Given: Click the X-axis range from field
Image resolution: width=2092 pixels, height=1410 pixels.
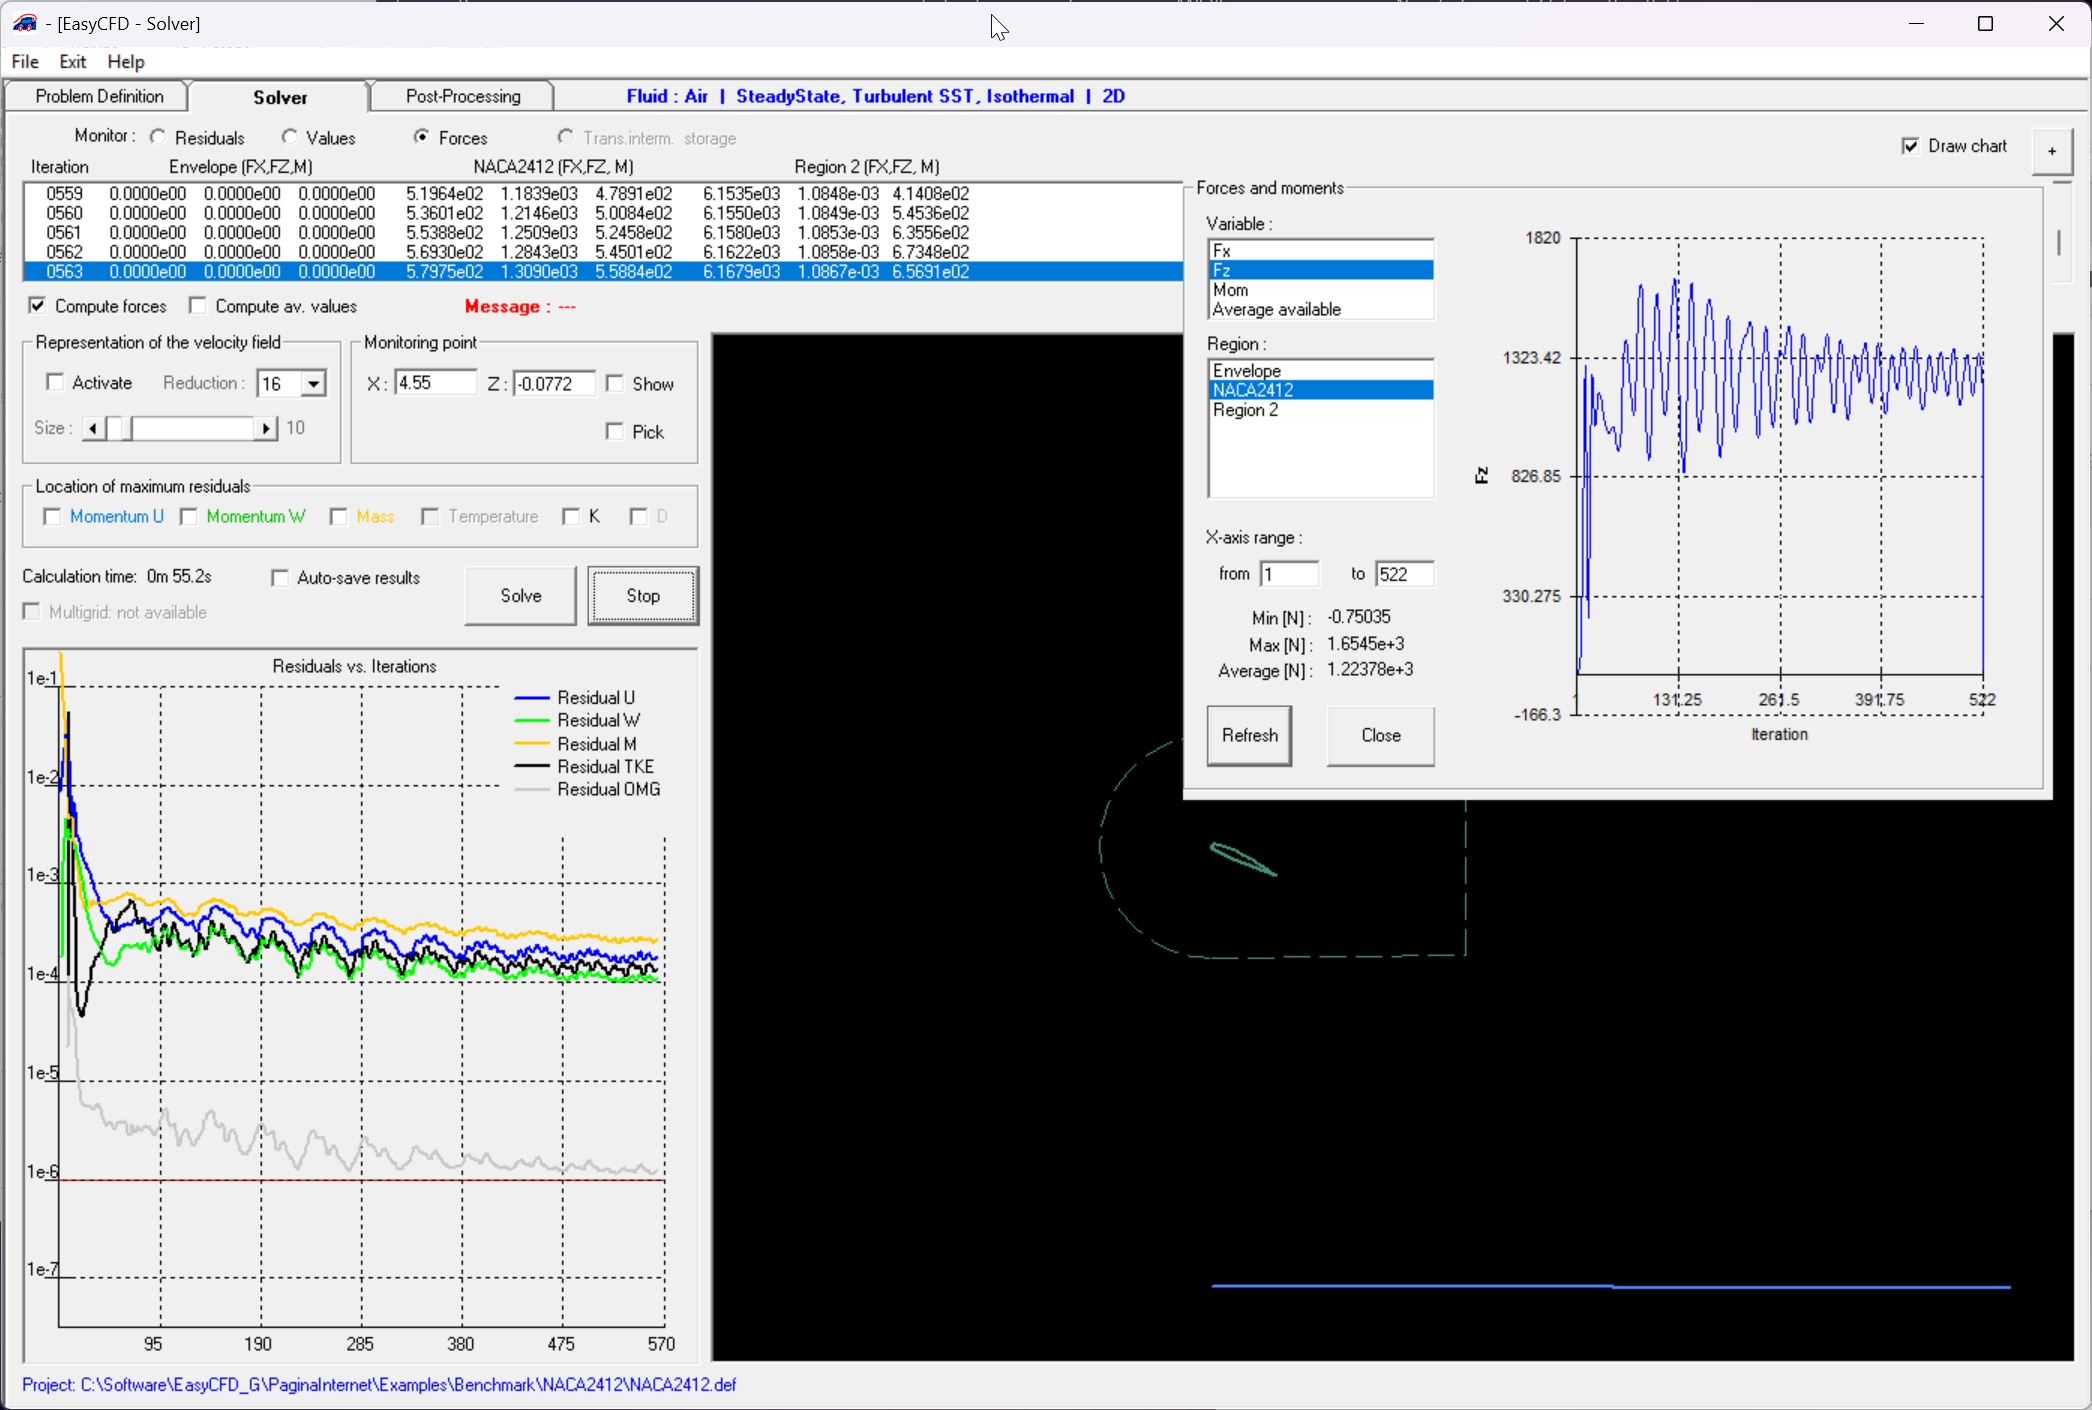Looking at the screenshot, I should coord(1289,574).
